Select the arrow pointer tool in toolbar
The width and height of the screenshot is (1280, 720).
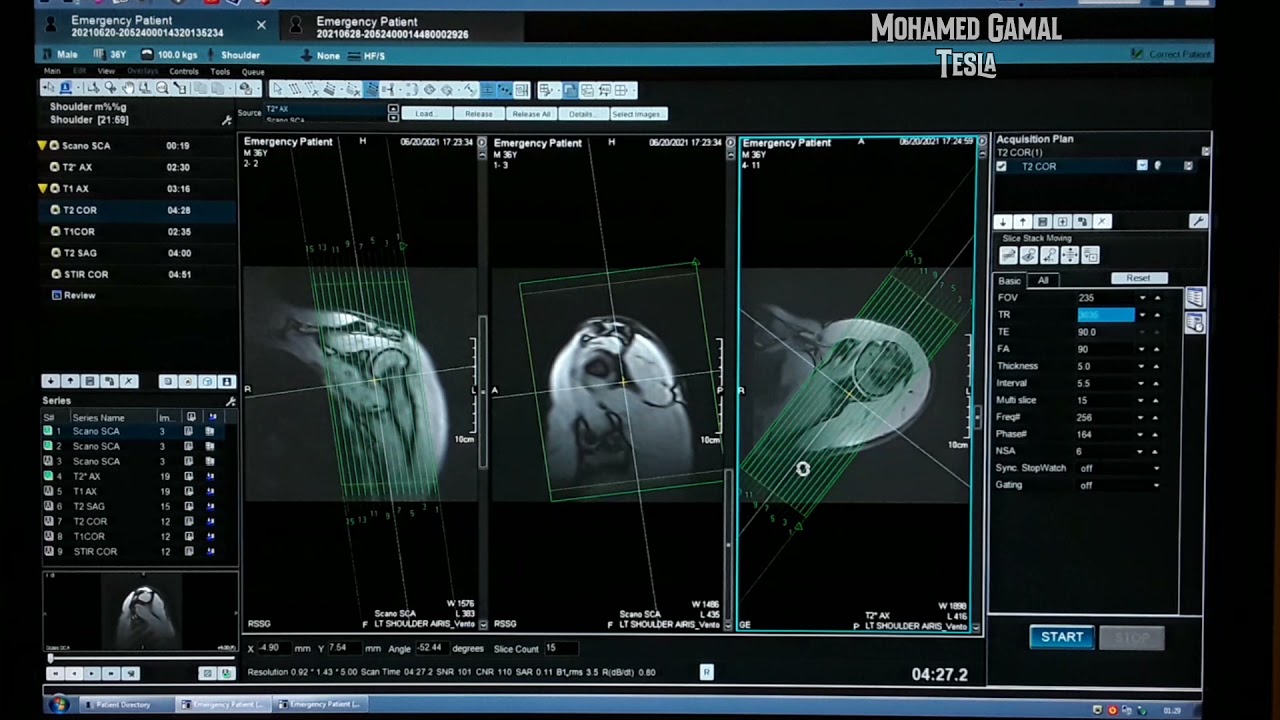click(x=50, y=88)
